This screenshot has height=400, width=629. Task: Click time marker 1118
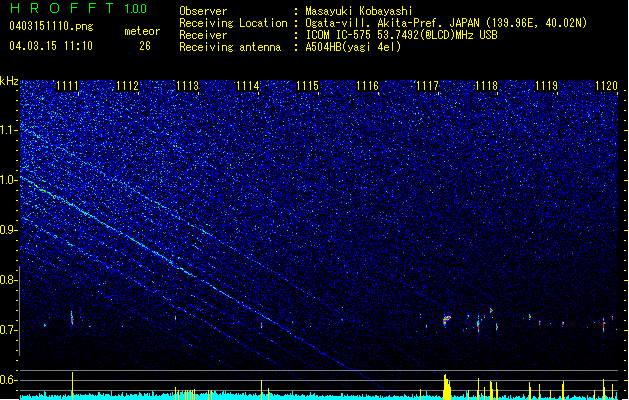[x=487, y=86]
